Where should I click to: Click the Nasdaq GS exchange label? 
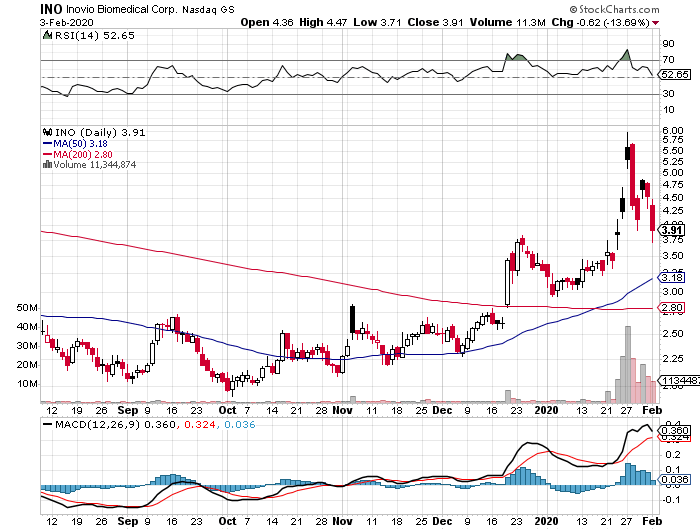(x=208, y=9)
